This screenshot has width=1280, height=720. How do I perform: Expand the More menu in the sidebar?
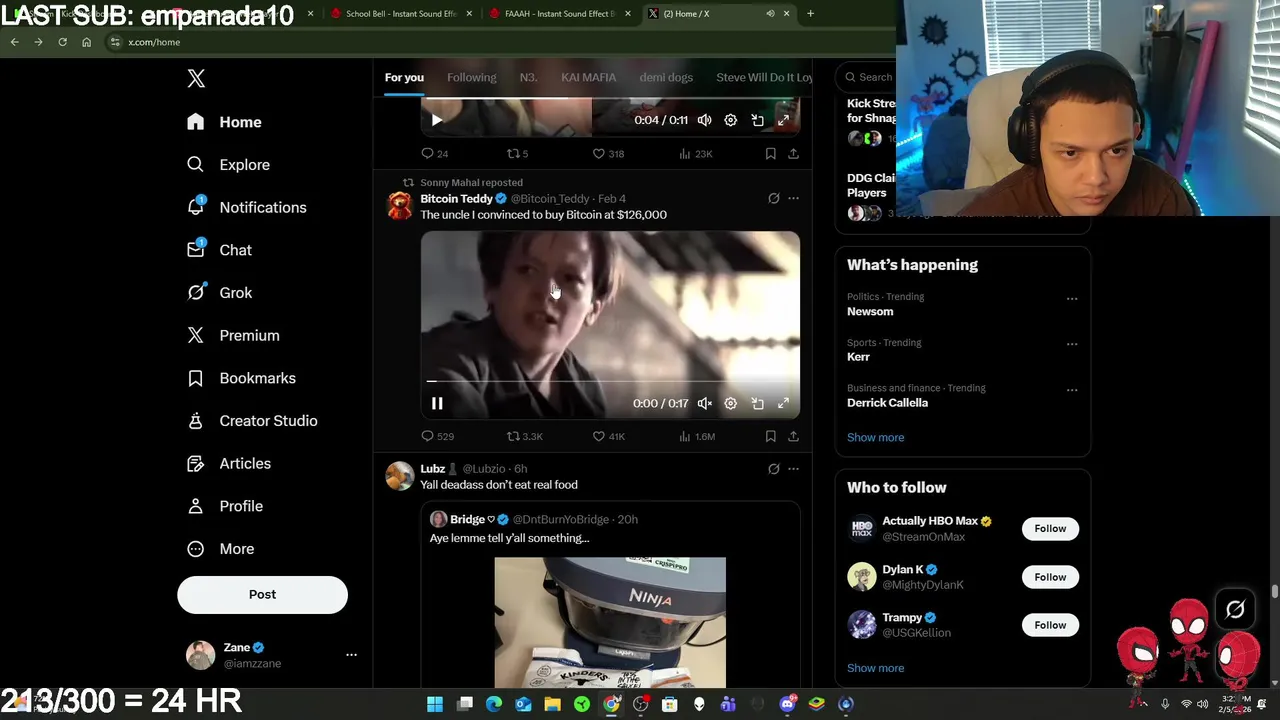click(x=221, y=549)
